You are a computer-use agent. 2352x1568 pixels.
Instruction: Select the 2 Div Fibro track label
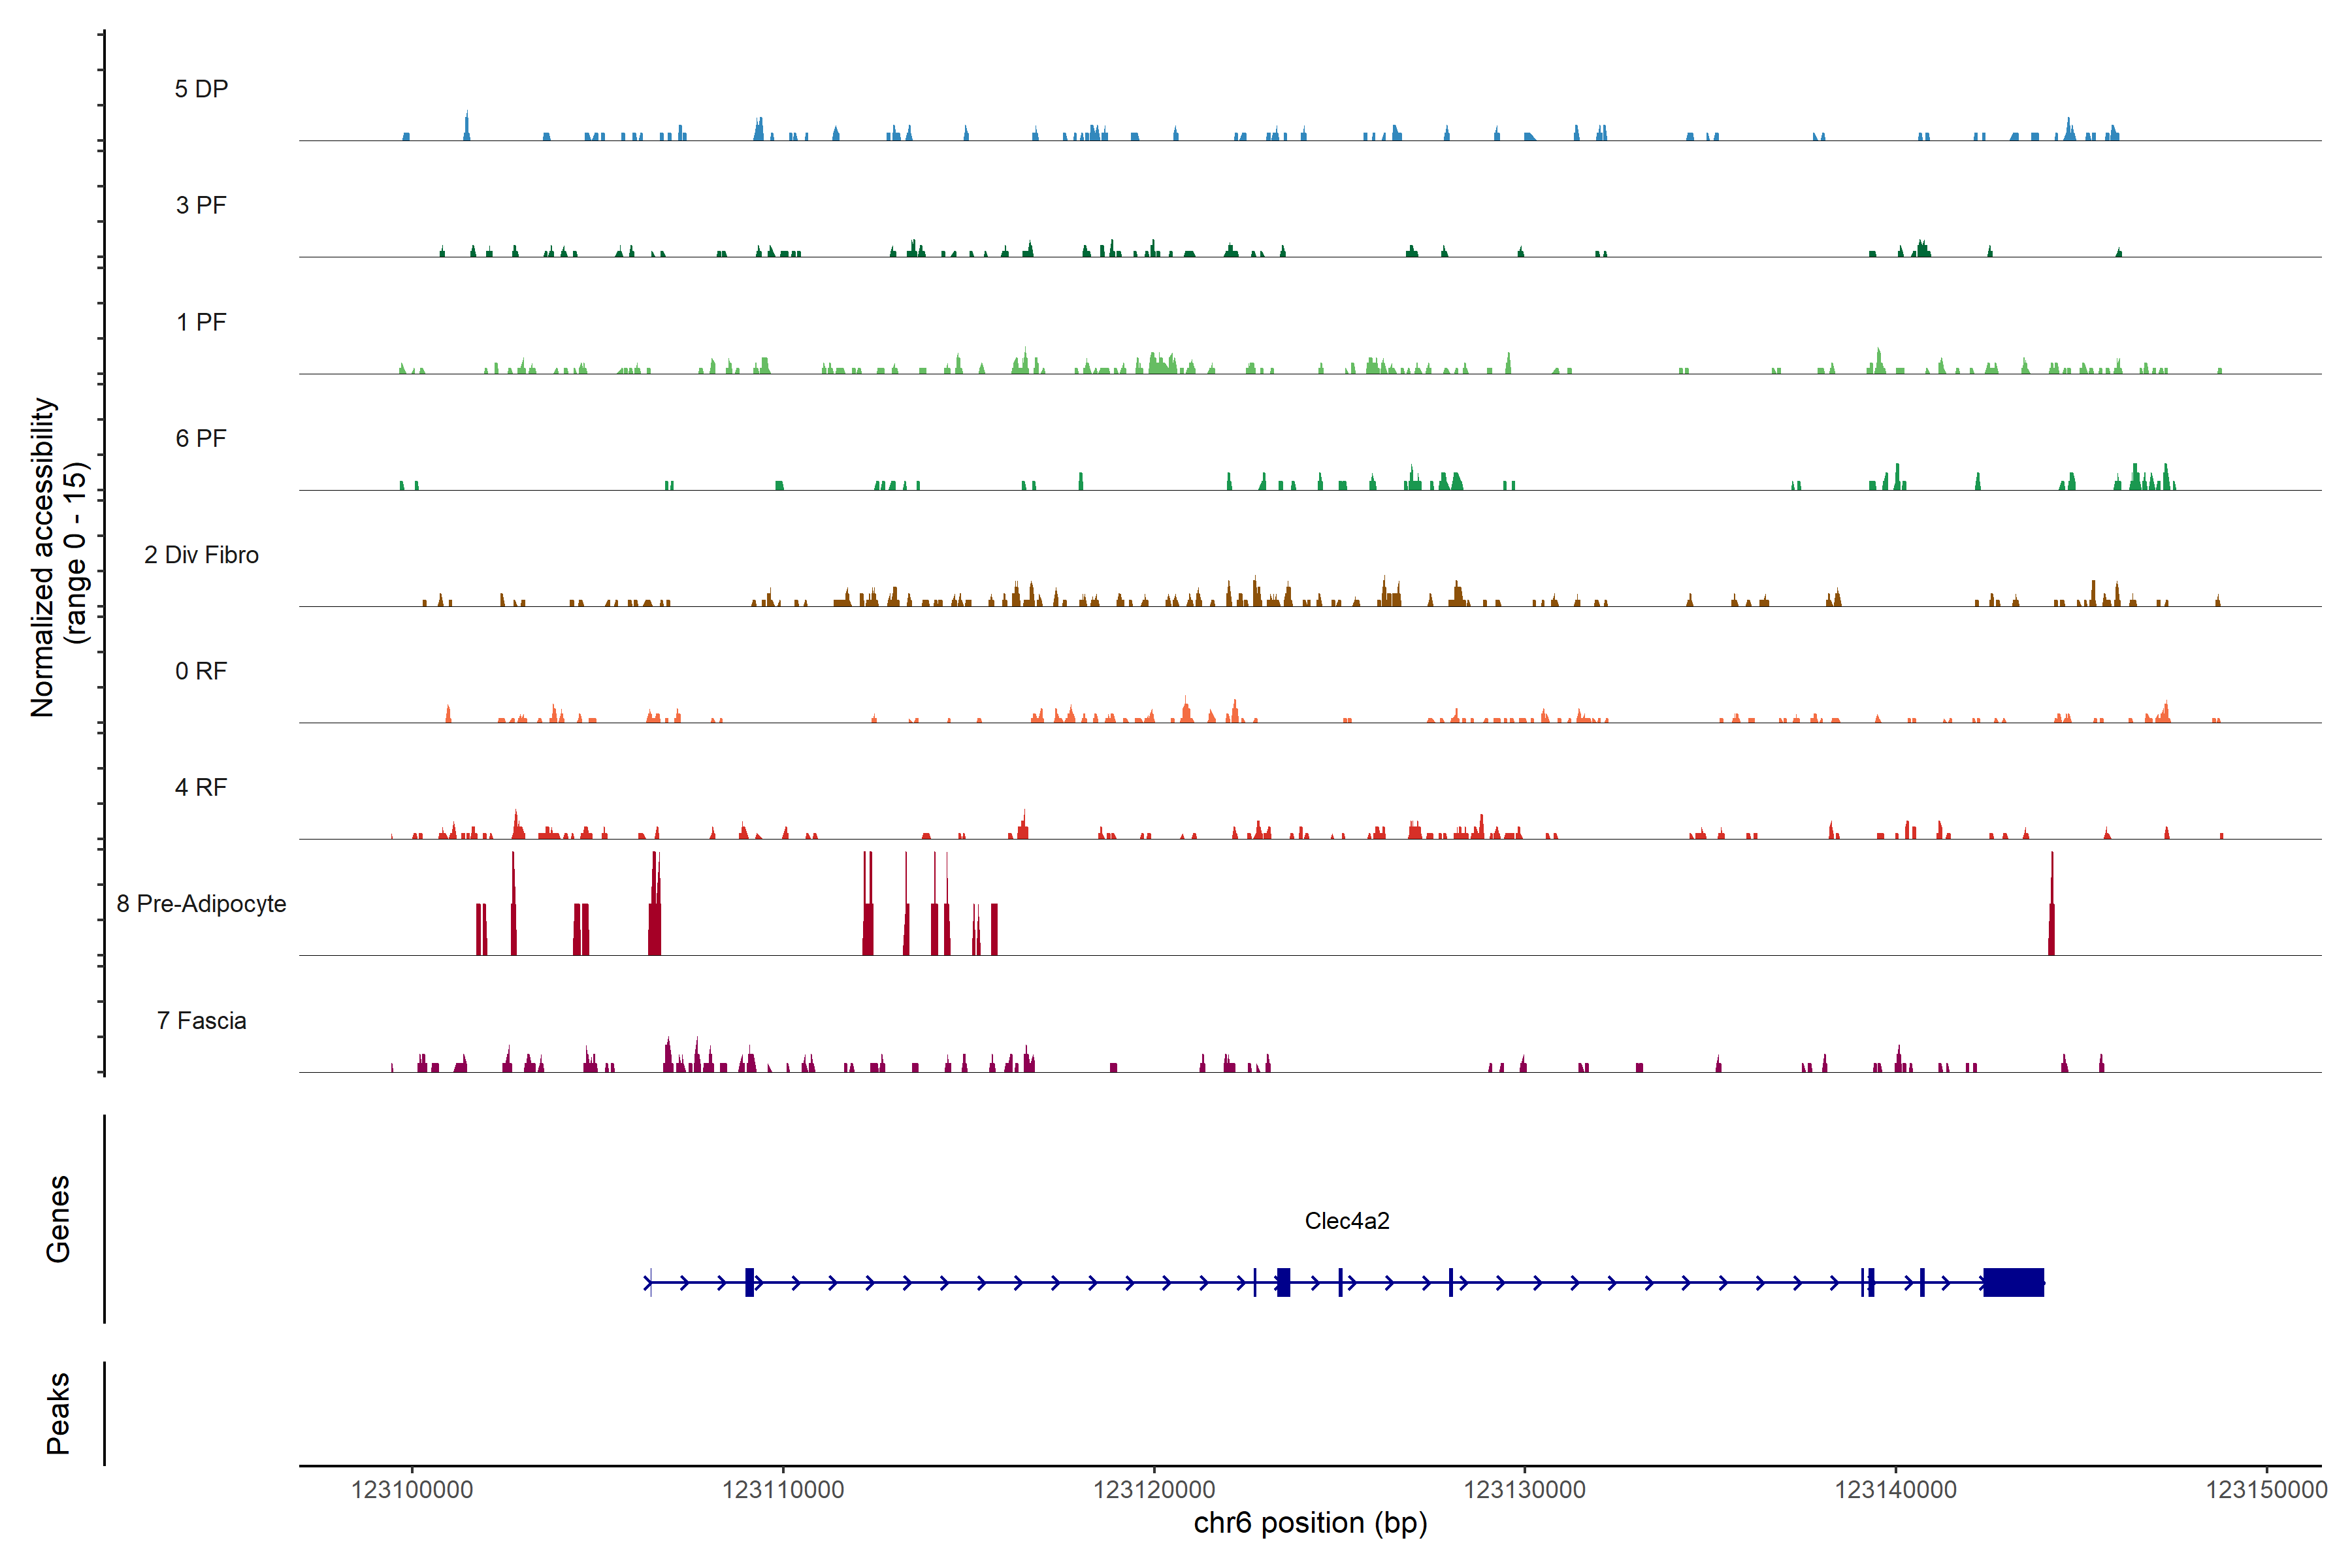[x=201, y=555]
